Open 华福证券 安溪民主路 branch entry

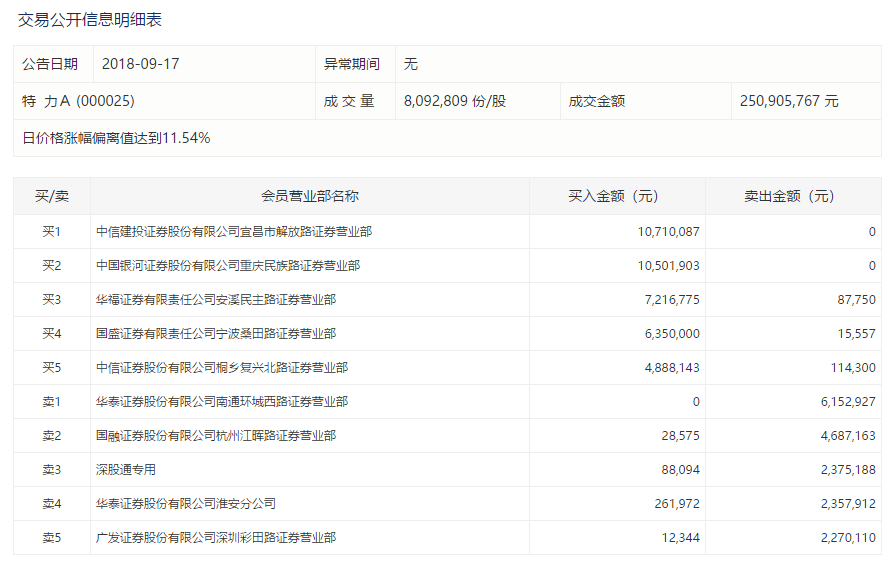point(215,300)
